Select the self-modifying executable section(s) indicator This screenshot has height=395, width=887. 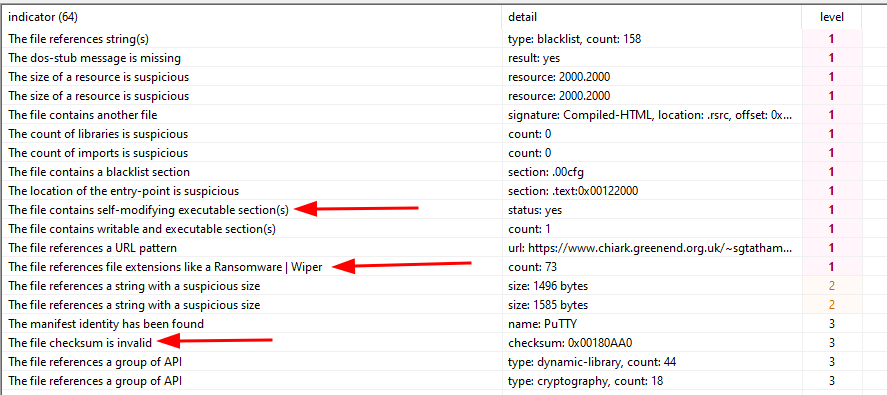tap(148, 210)
